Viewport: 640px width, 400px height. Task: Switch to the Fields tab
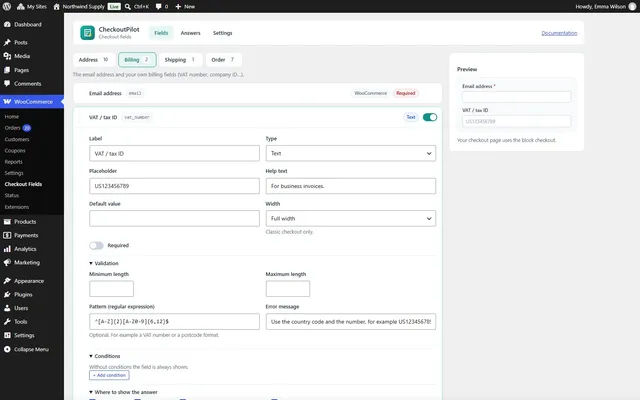(x=161, y=33)
